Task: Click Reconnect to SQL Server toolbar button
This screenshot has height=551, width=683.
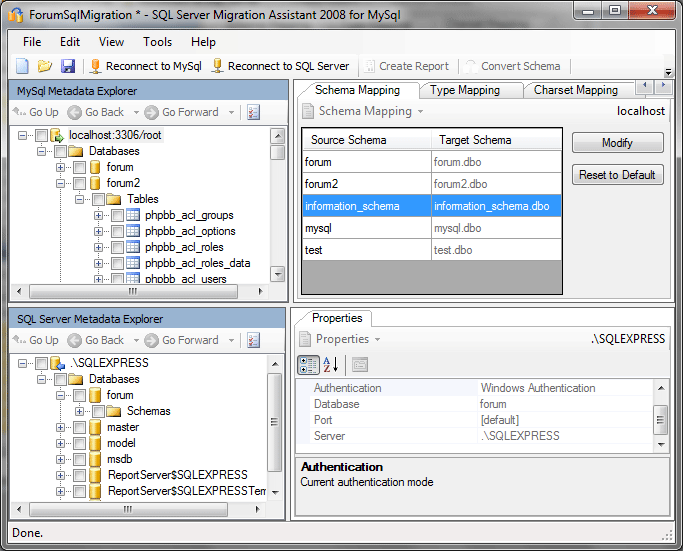Action: click(280, 66)
